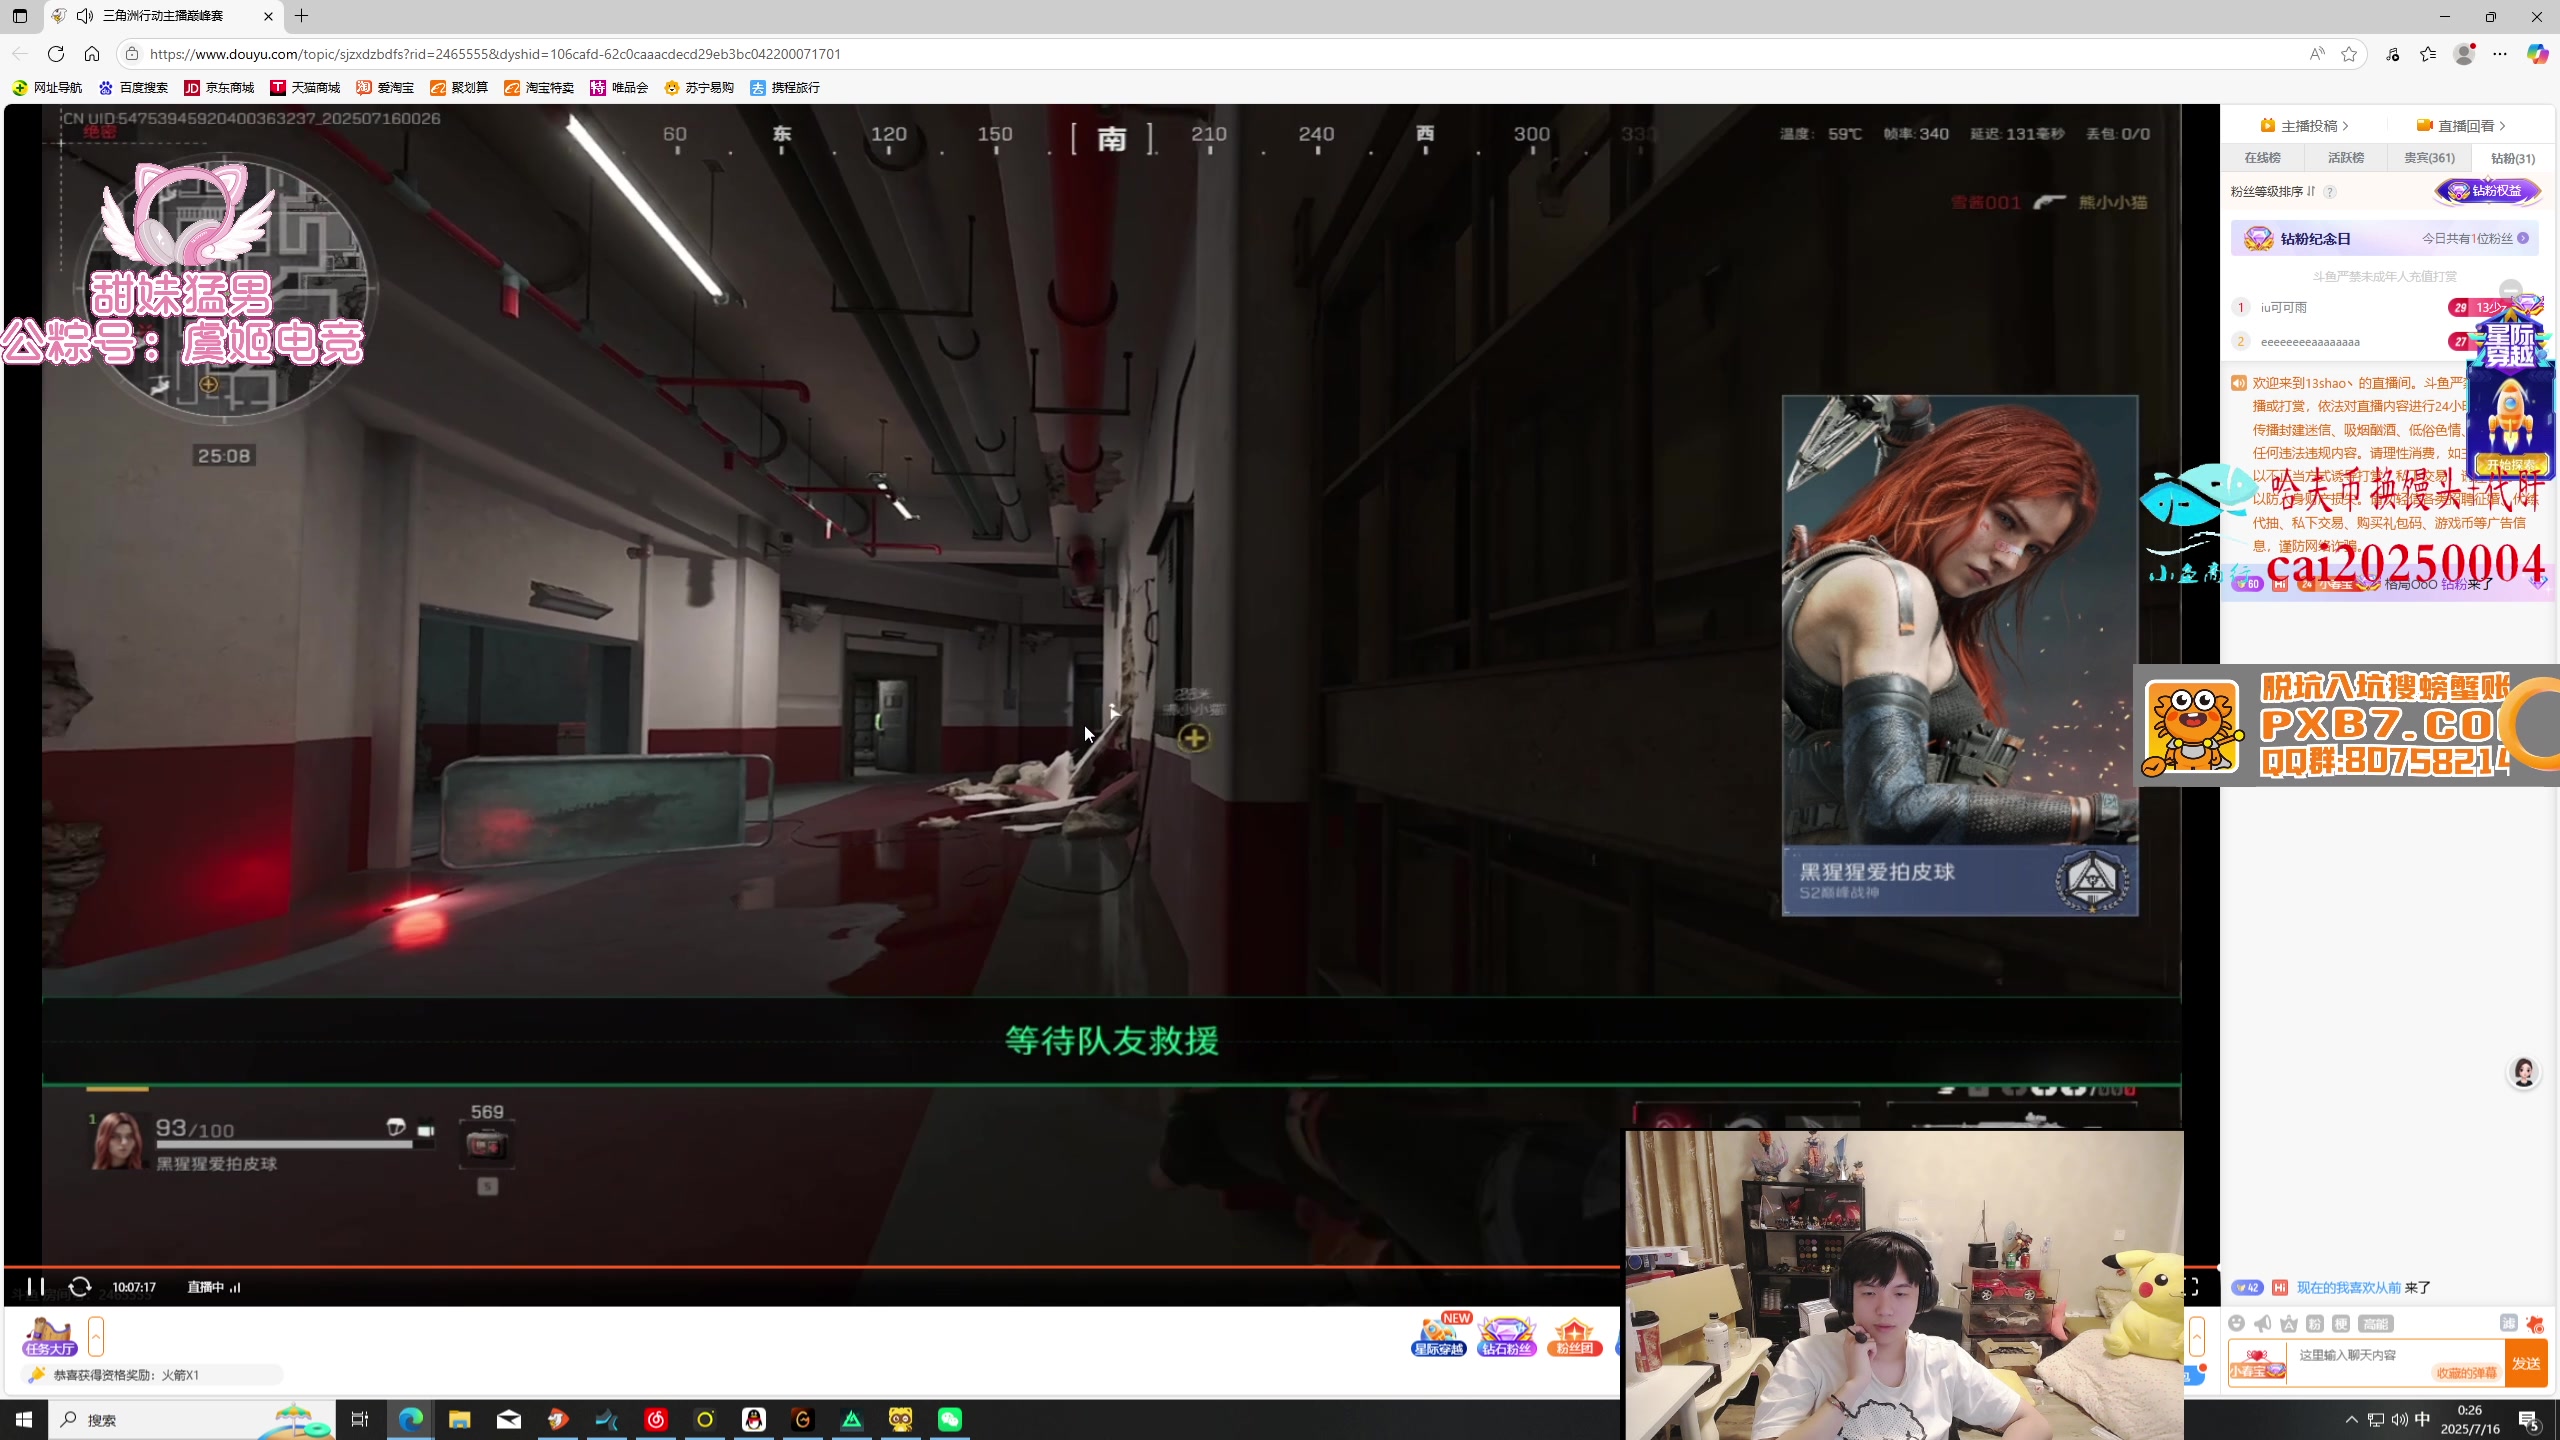The image size is (2560, 1440).
Task: Open the crown font-style icon in chat
Action: tap(2289, 1323)
